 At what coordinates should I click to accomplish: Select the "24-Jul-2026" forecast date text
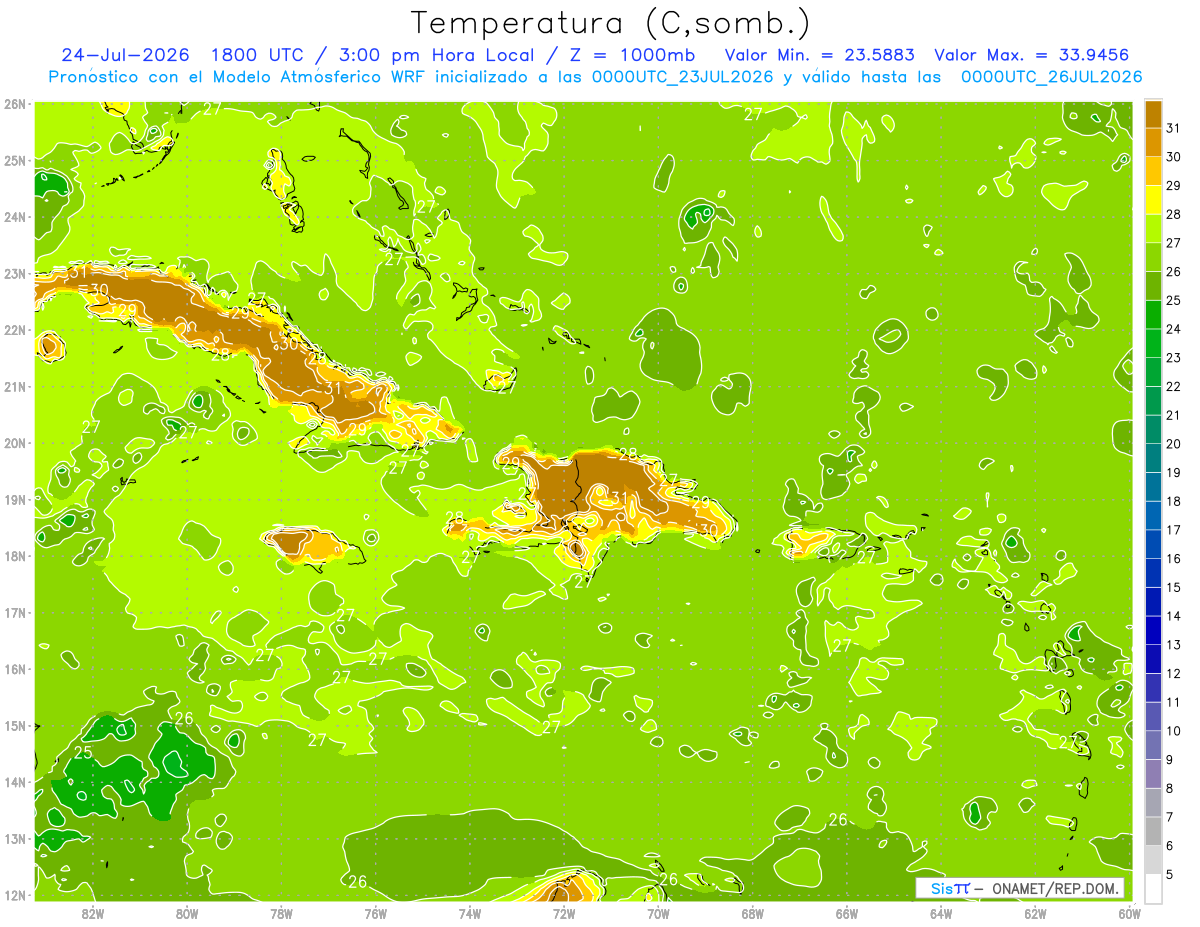tap(124, 55)
